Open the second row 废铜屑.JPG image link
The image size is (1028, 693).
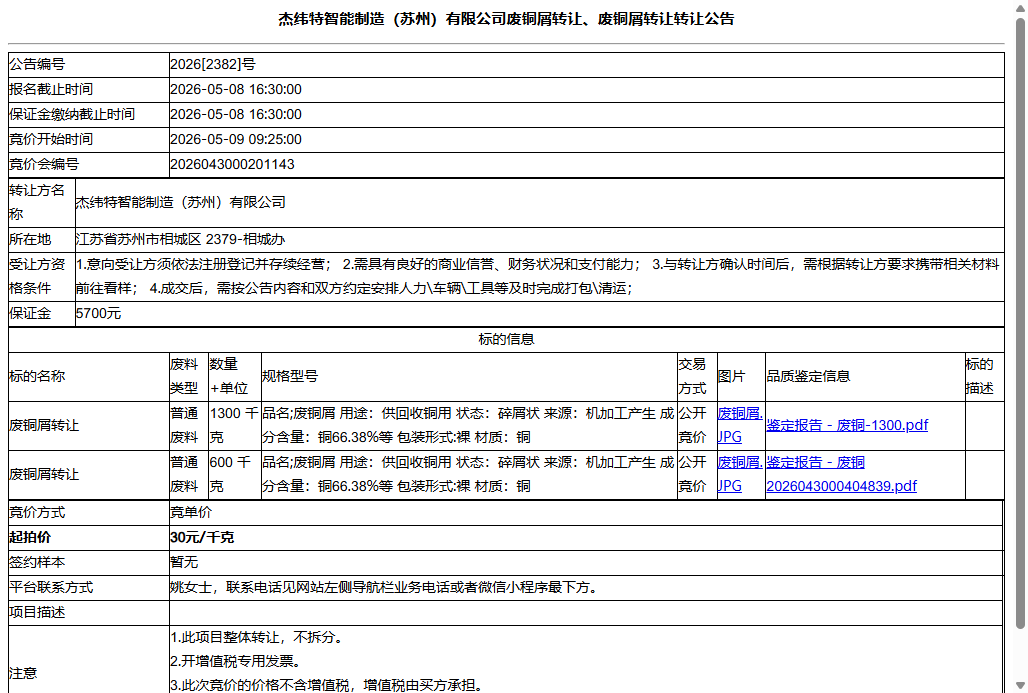740,474
